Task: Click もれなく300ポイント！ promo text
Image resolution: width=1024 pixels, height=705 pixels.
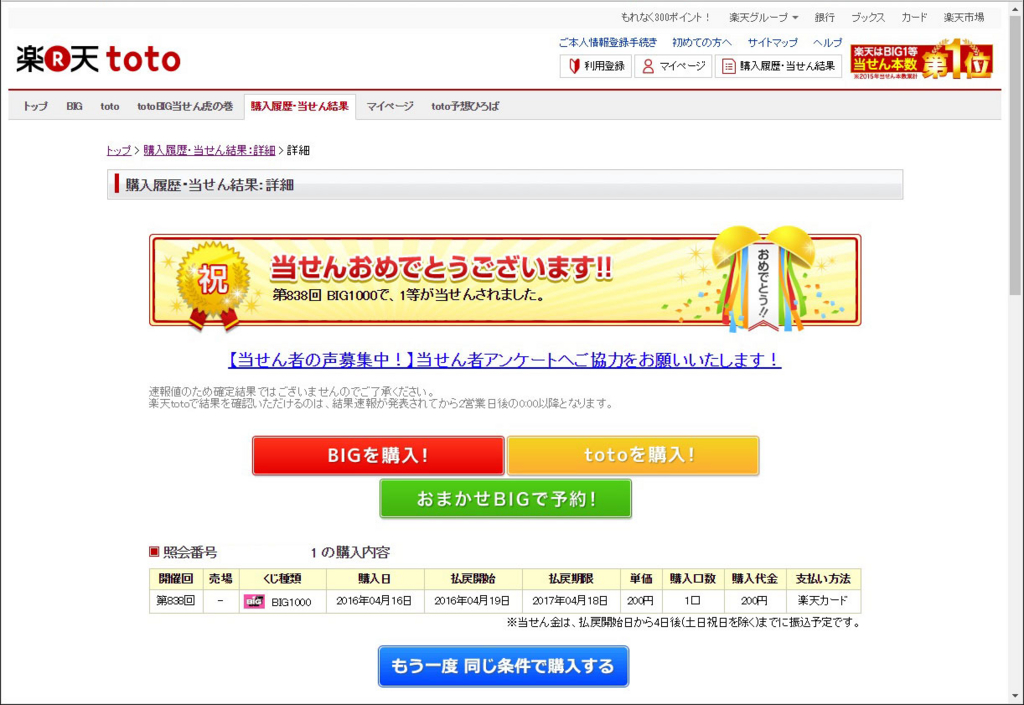Action: coord(665,18)
